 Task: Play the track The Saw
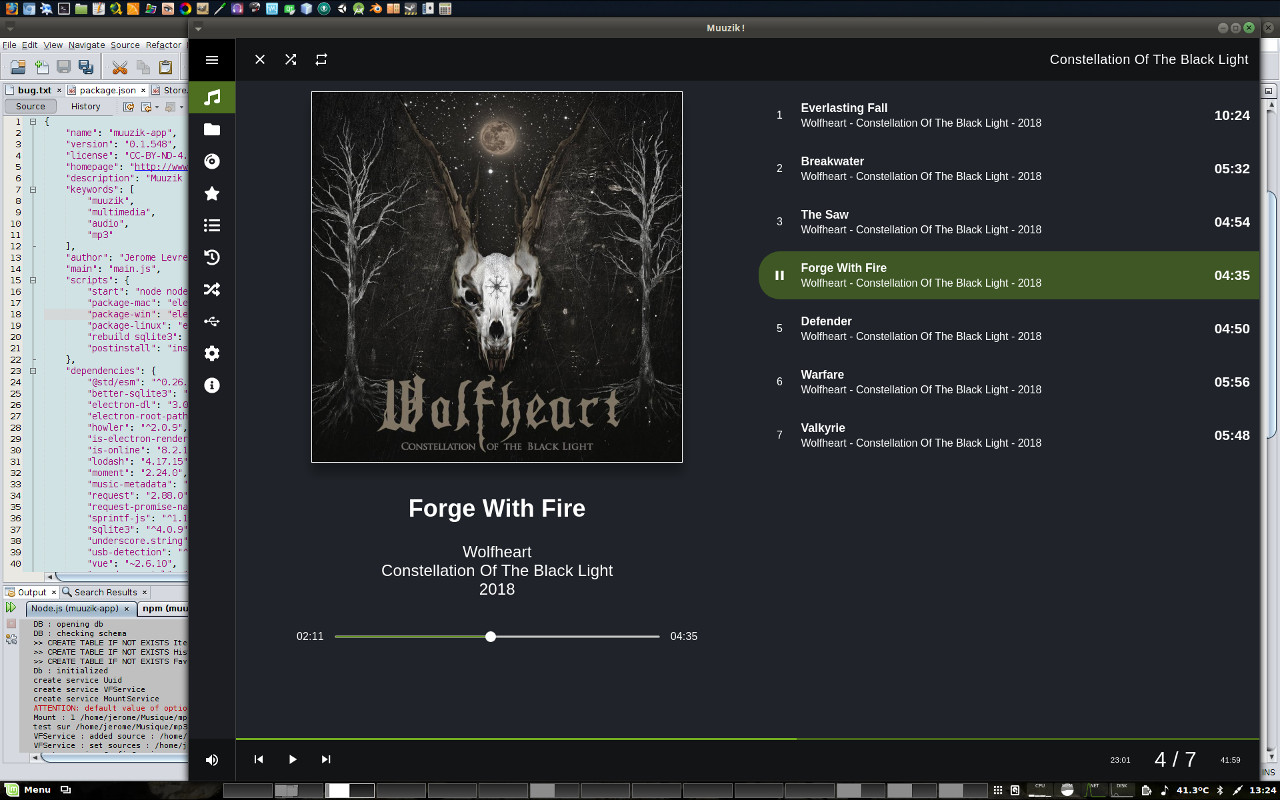(1009, 222)
